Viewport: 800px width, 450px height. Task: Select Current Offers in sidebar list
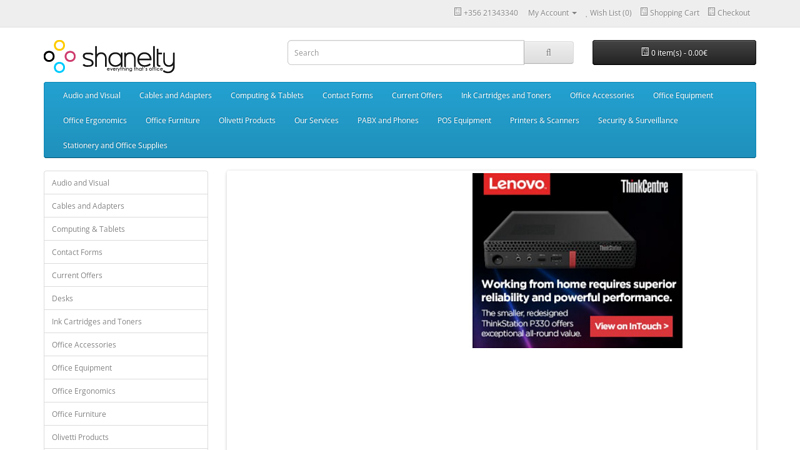pos(126,276)
